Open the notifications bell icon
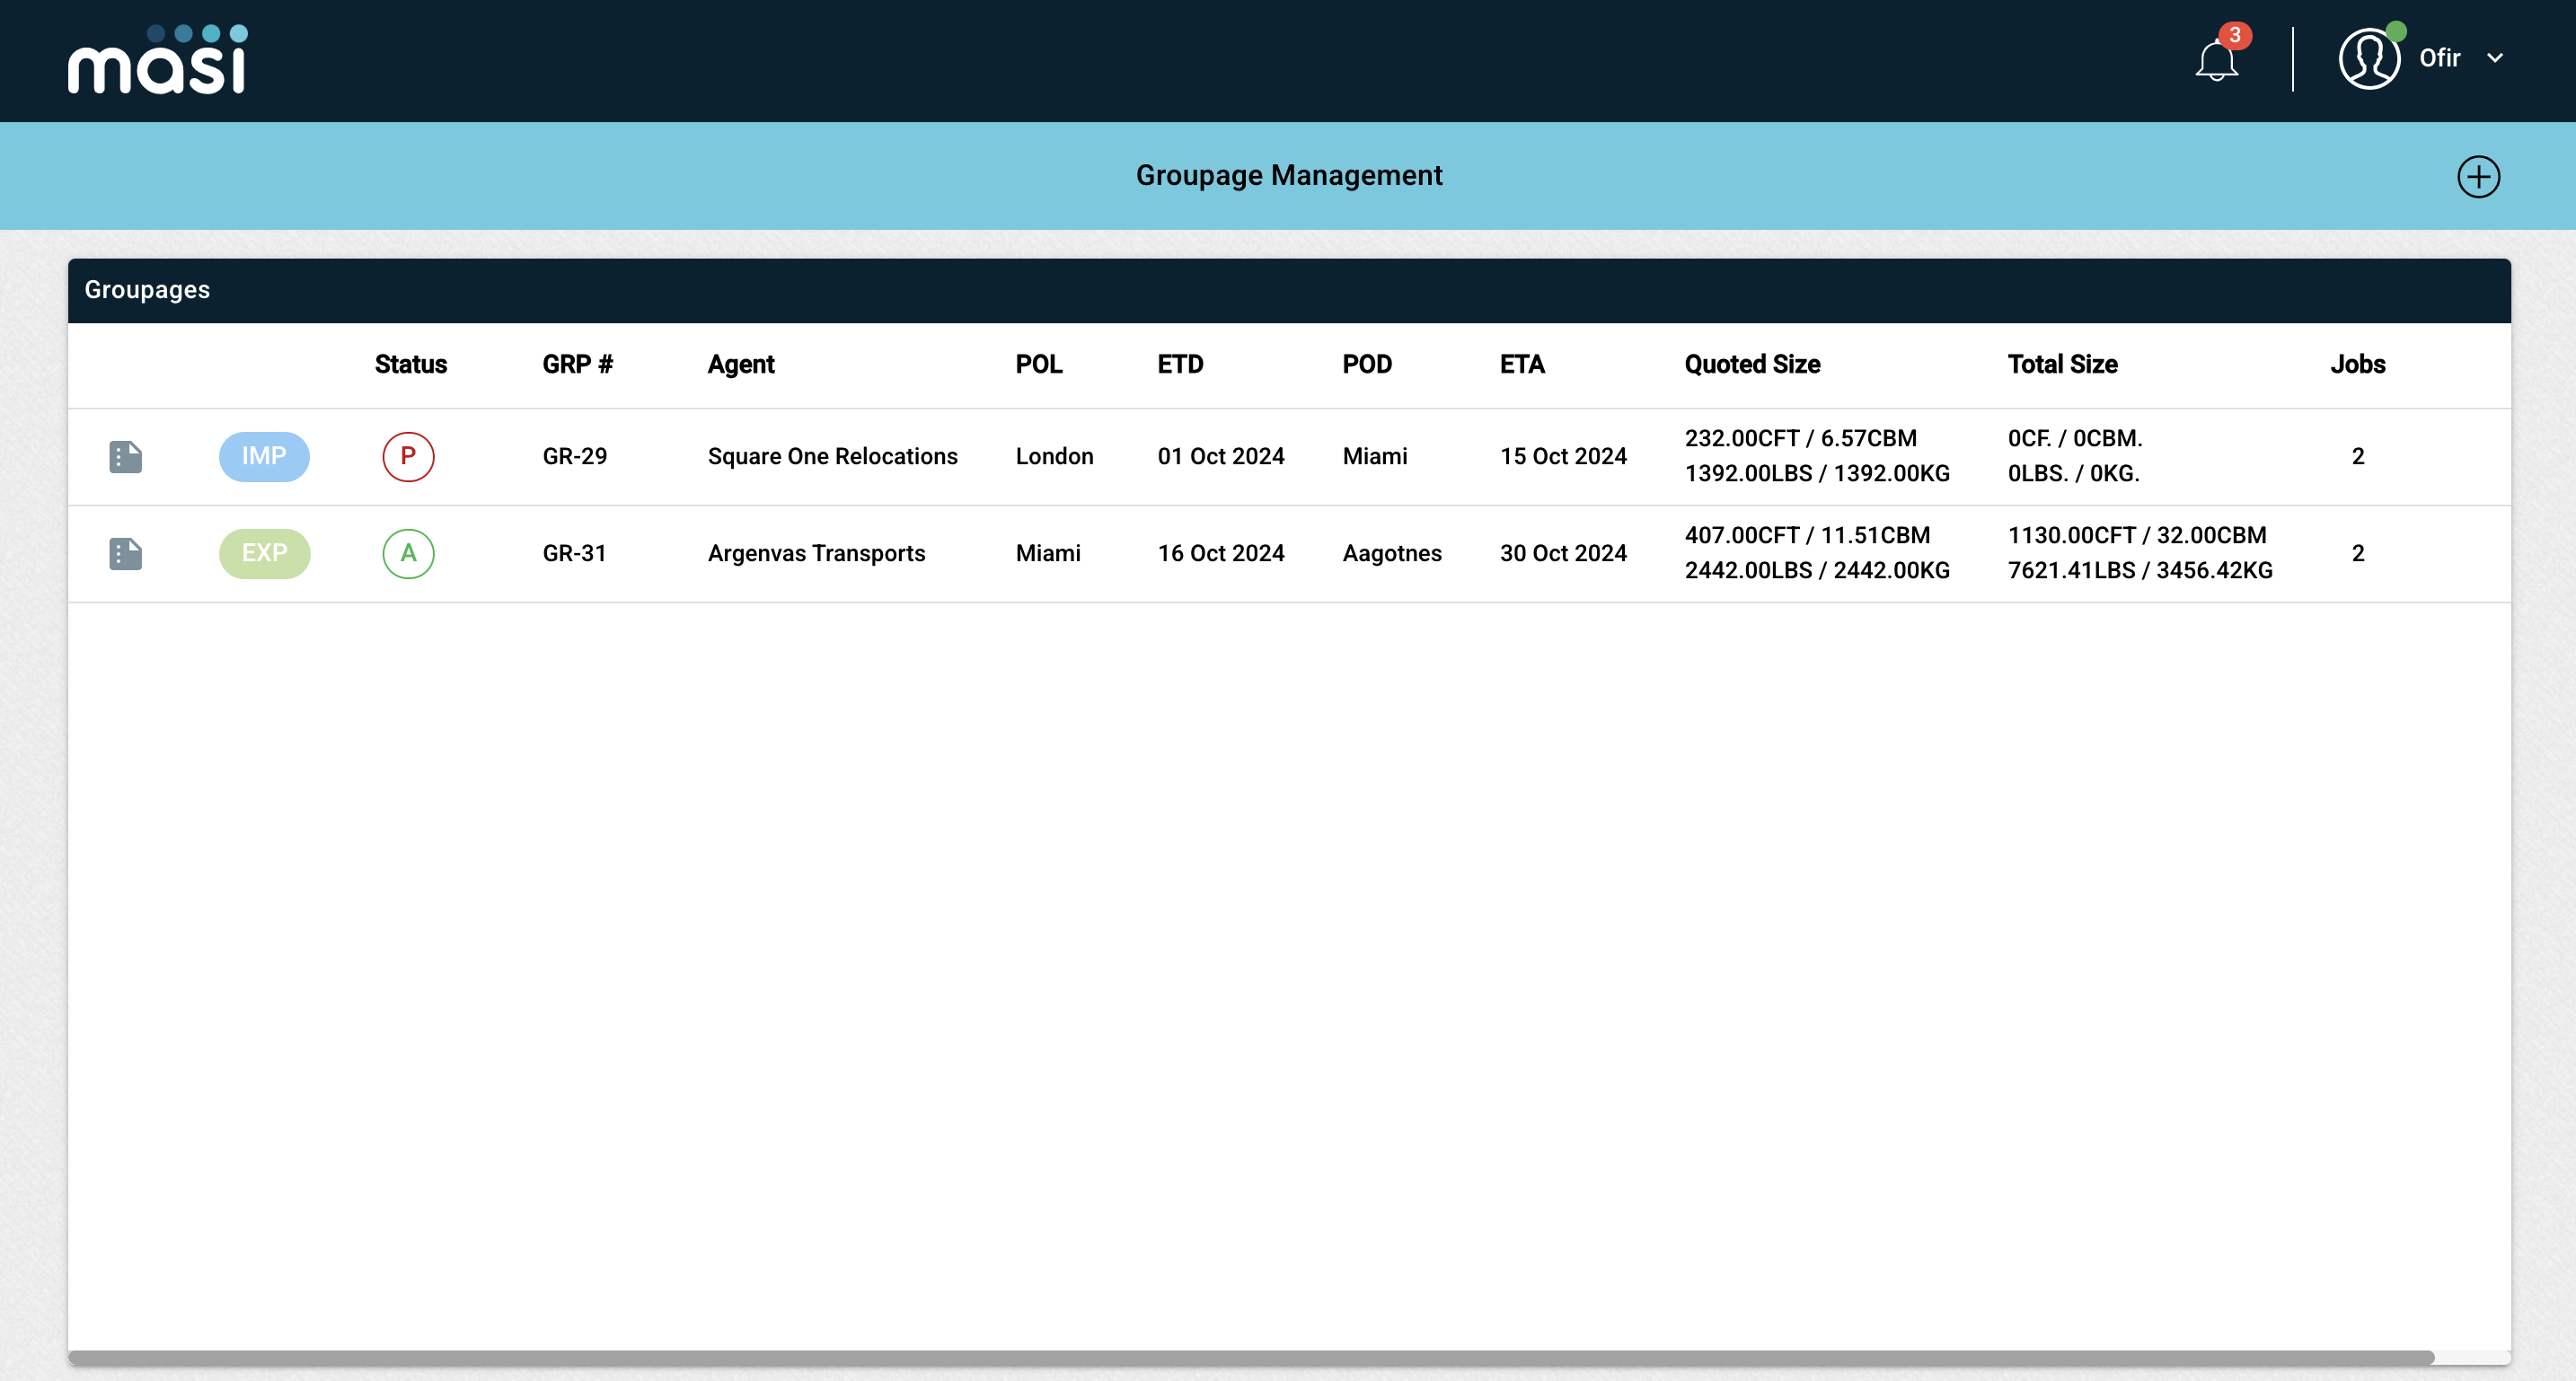Screen dimensions: 2576x1381 [x=2215, y=60]
